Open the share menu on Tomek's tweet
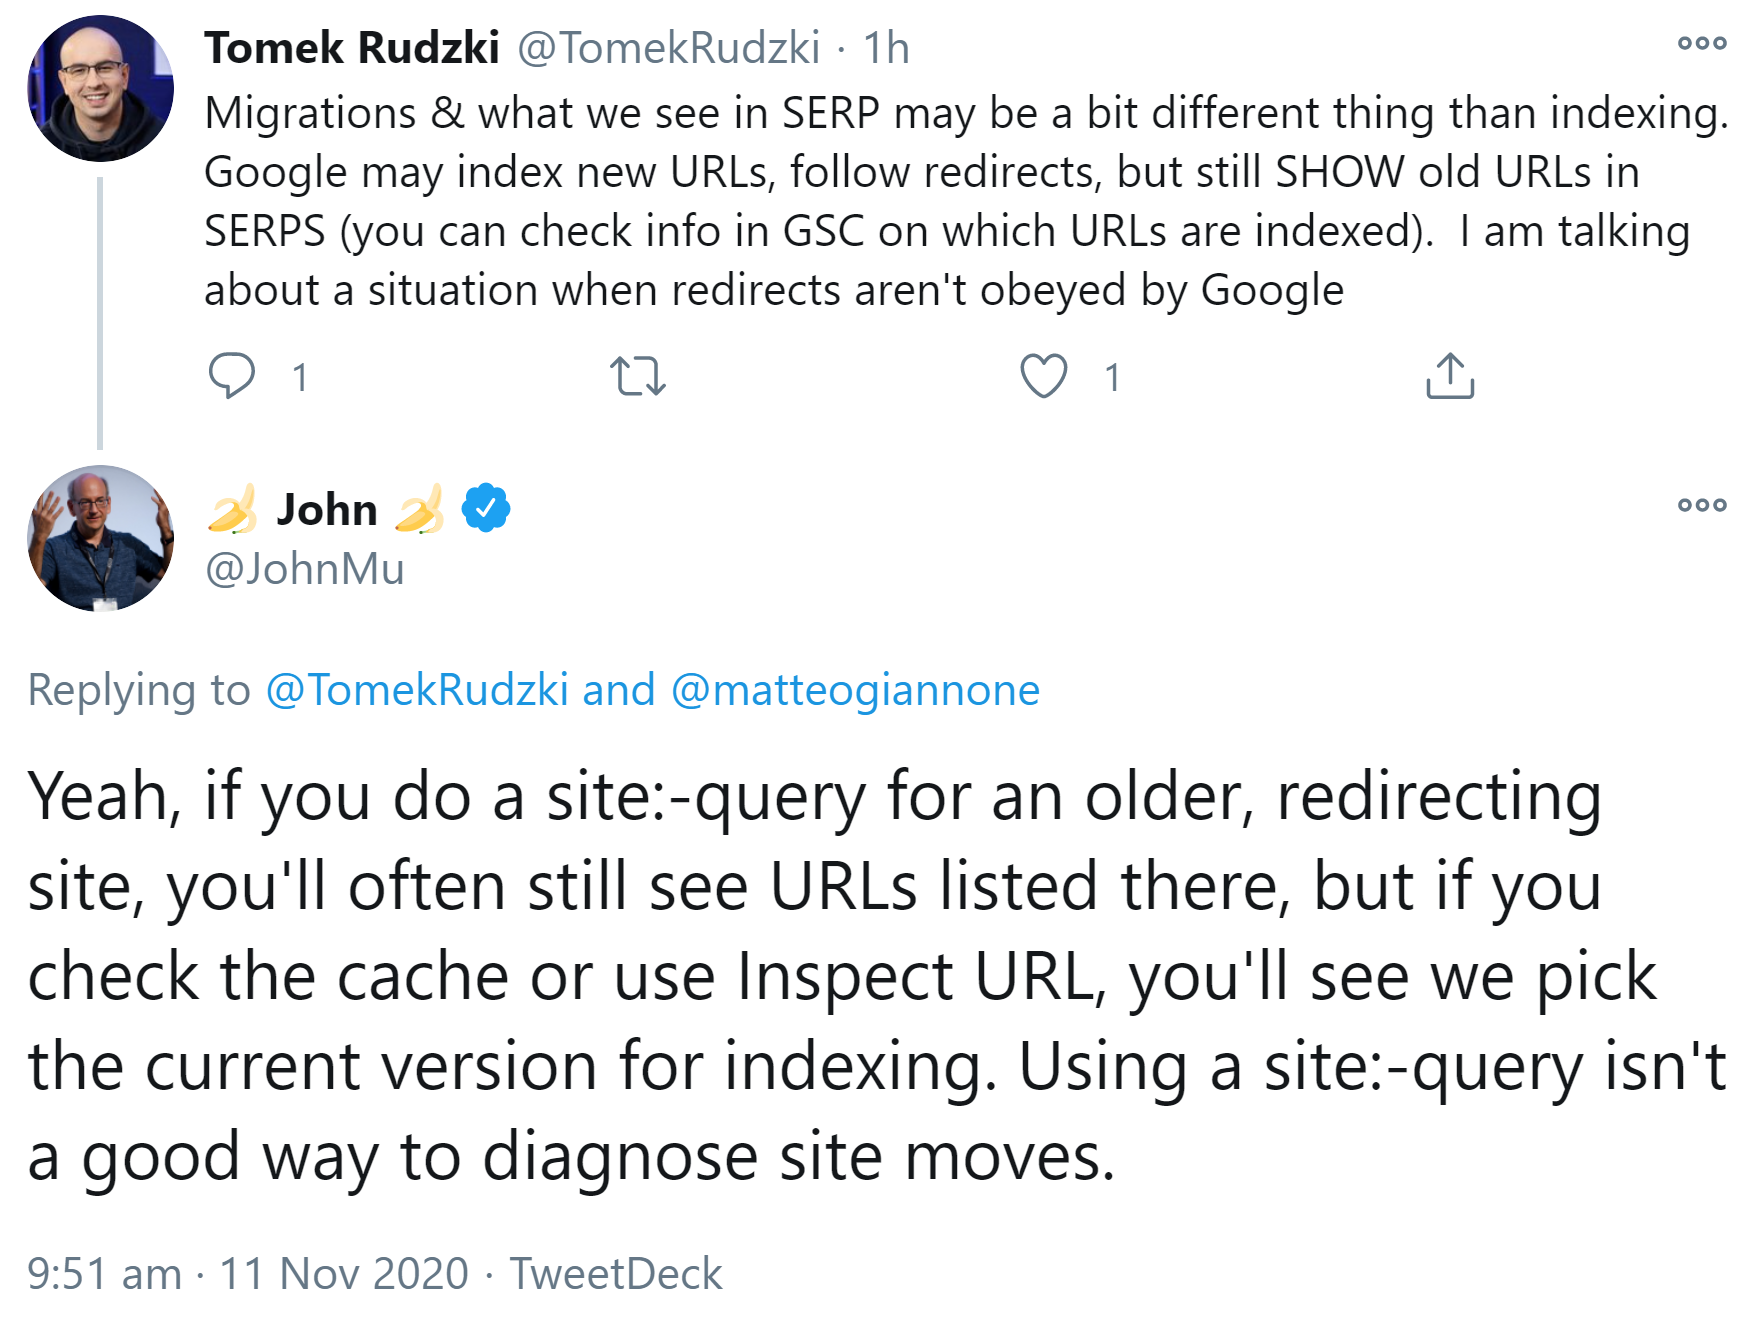The width and height of the screenshot is (1759, 1332). tap(1452, 377)
